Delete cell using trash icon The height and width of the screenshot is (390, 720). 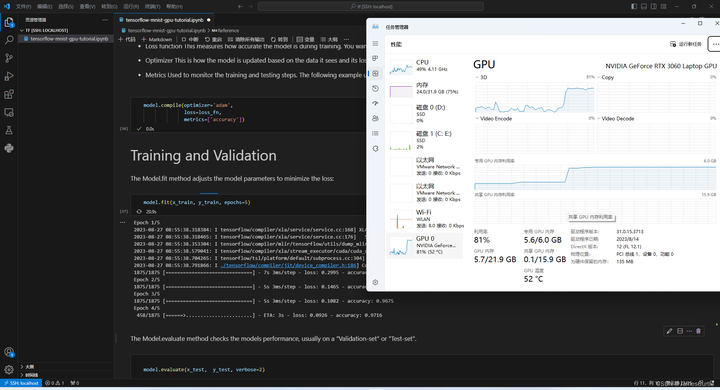pos(698,331)
